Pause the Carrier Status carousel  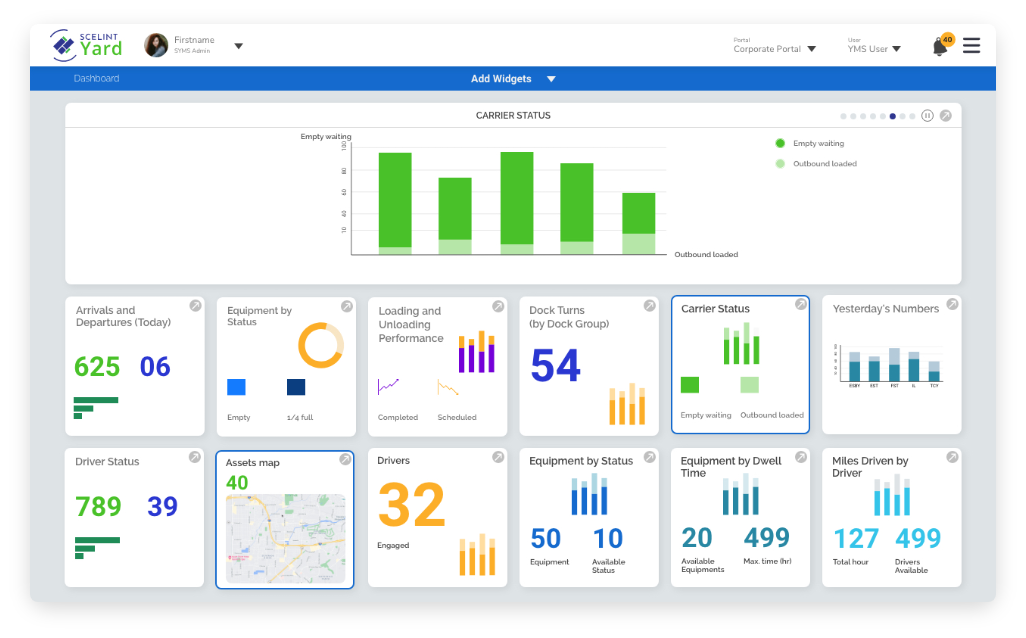pyautogui.click(x=927, y=116)
